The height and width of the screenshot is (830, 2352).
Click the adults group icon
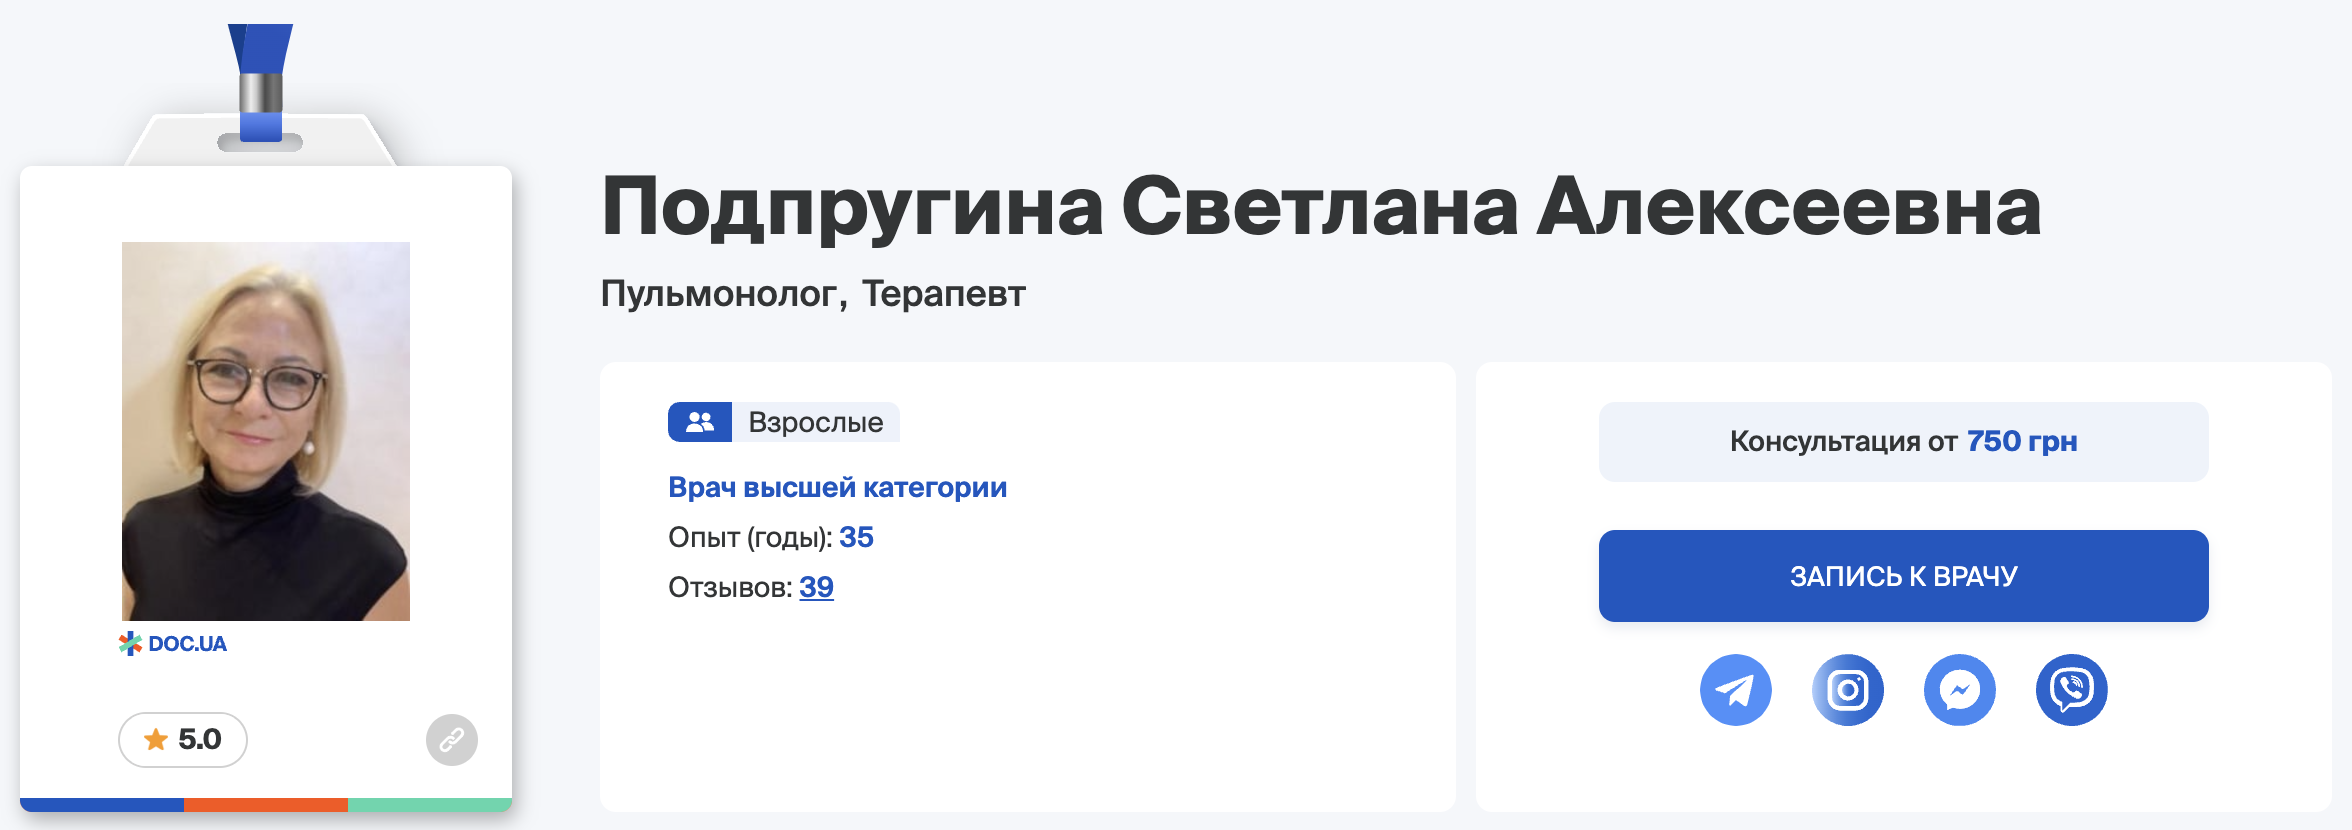click(x=700, y=422)
